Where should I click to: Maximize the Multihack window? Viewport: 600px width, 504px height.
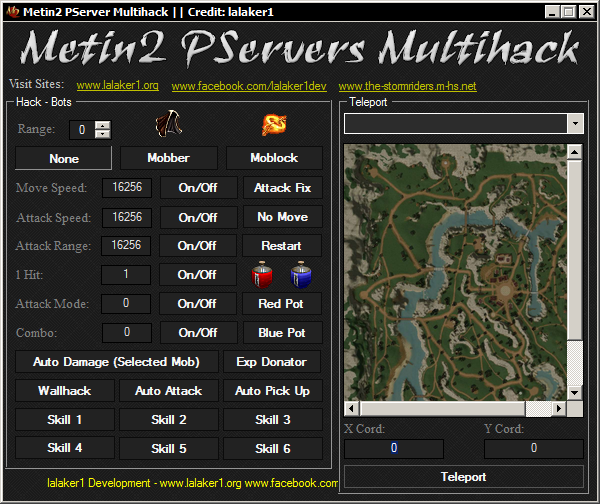pos(569,12)
